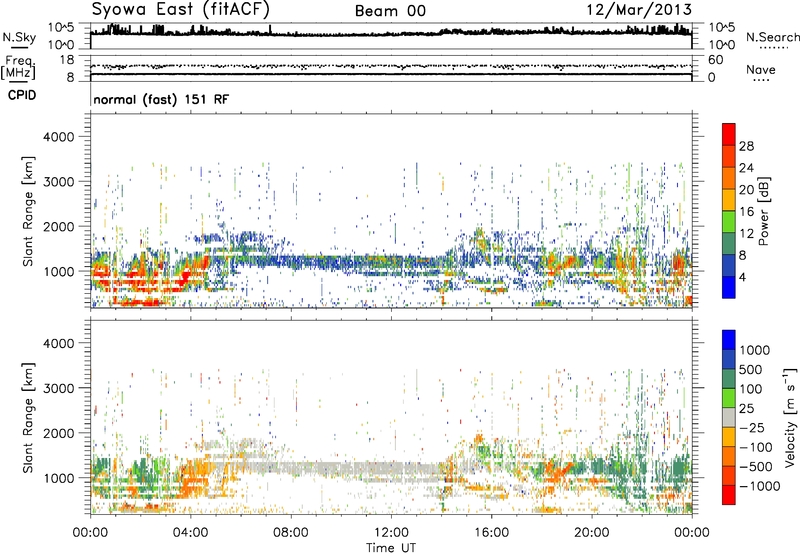Click the '1000' tick on the Velocity colorbar

pos(755,350)
